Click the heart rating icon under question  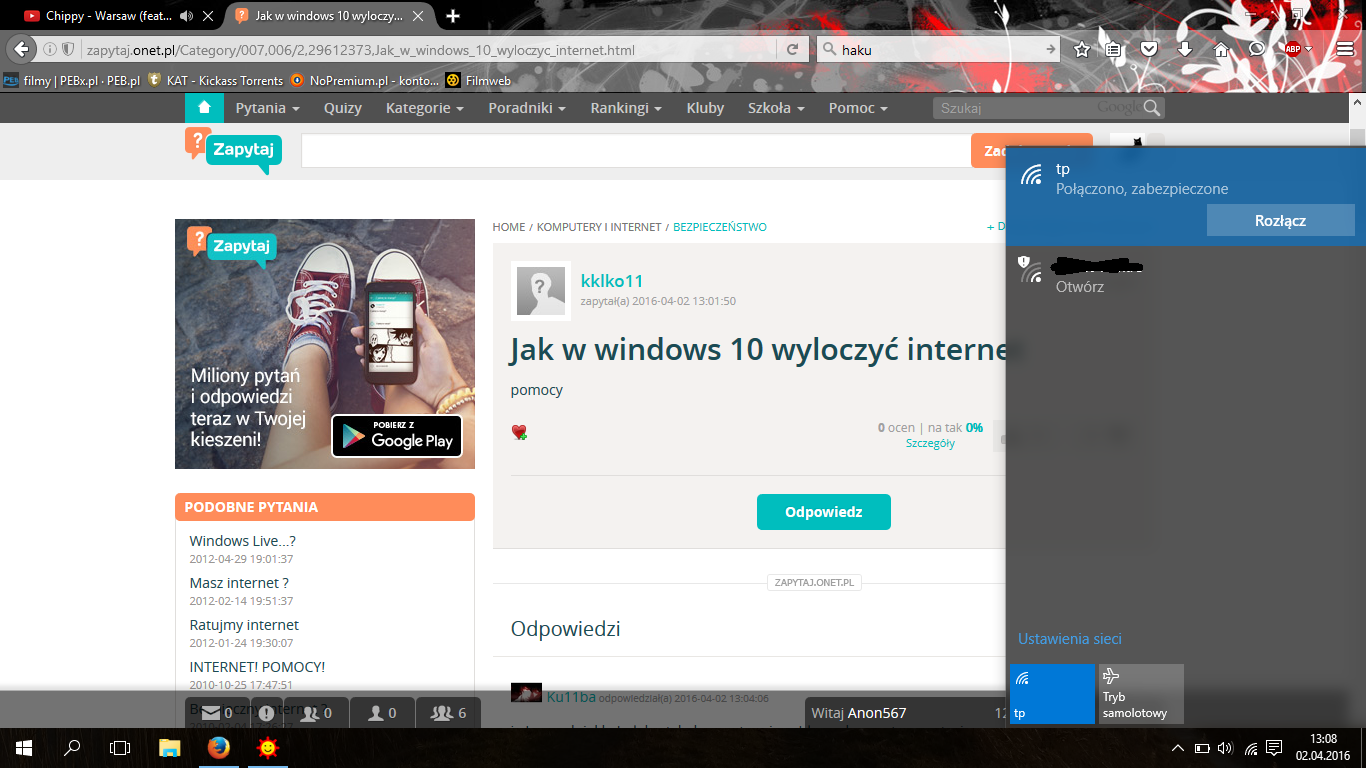[519, 432]
